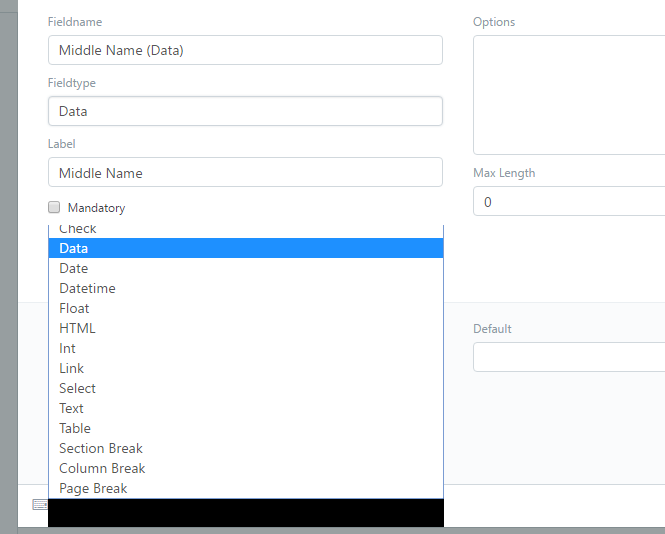Set the Max Length field value

569,201
